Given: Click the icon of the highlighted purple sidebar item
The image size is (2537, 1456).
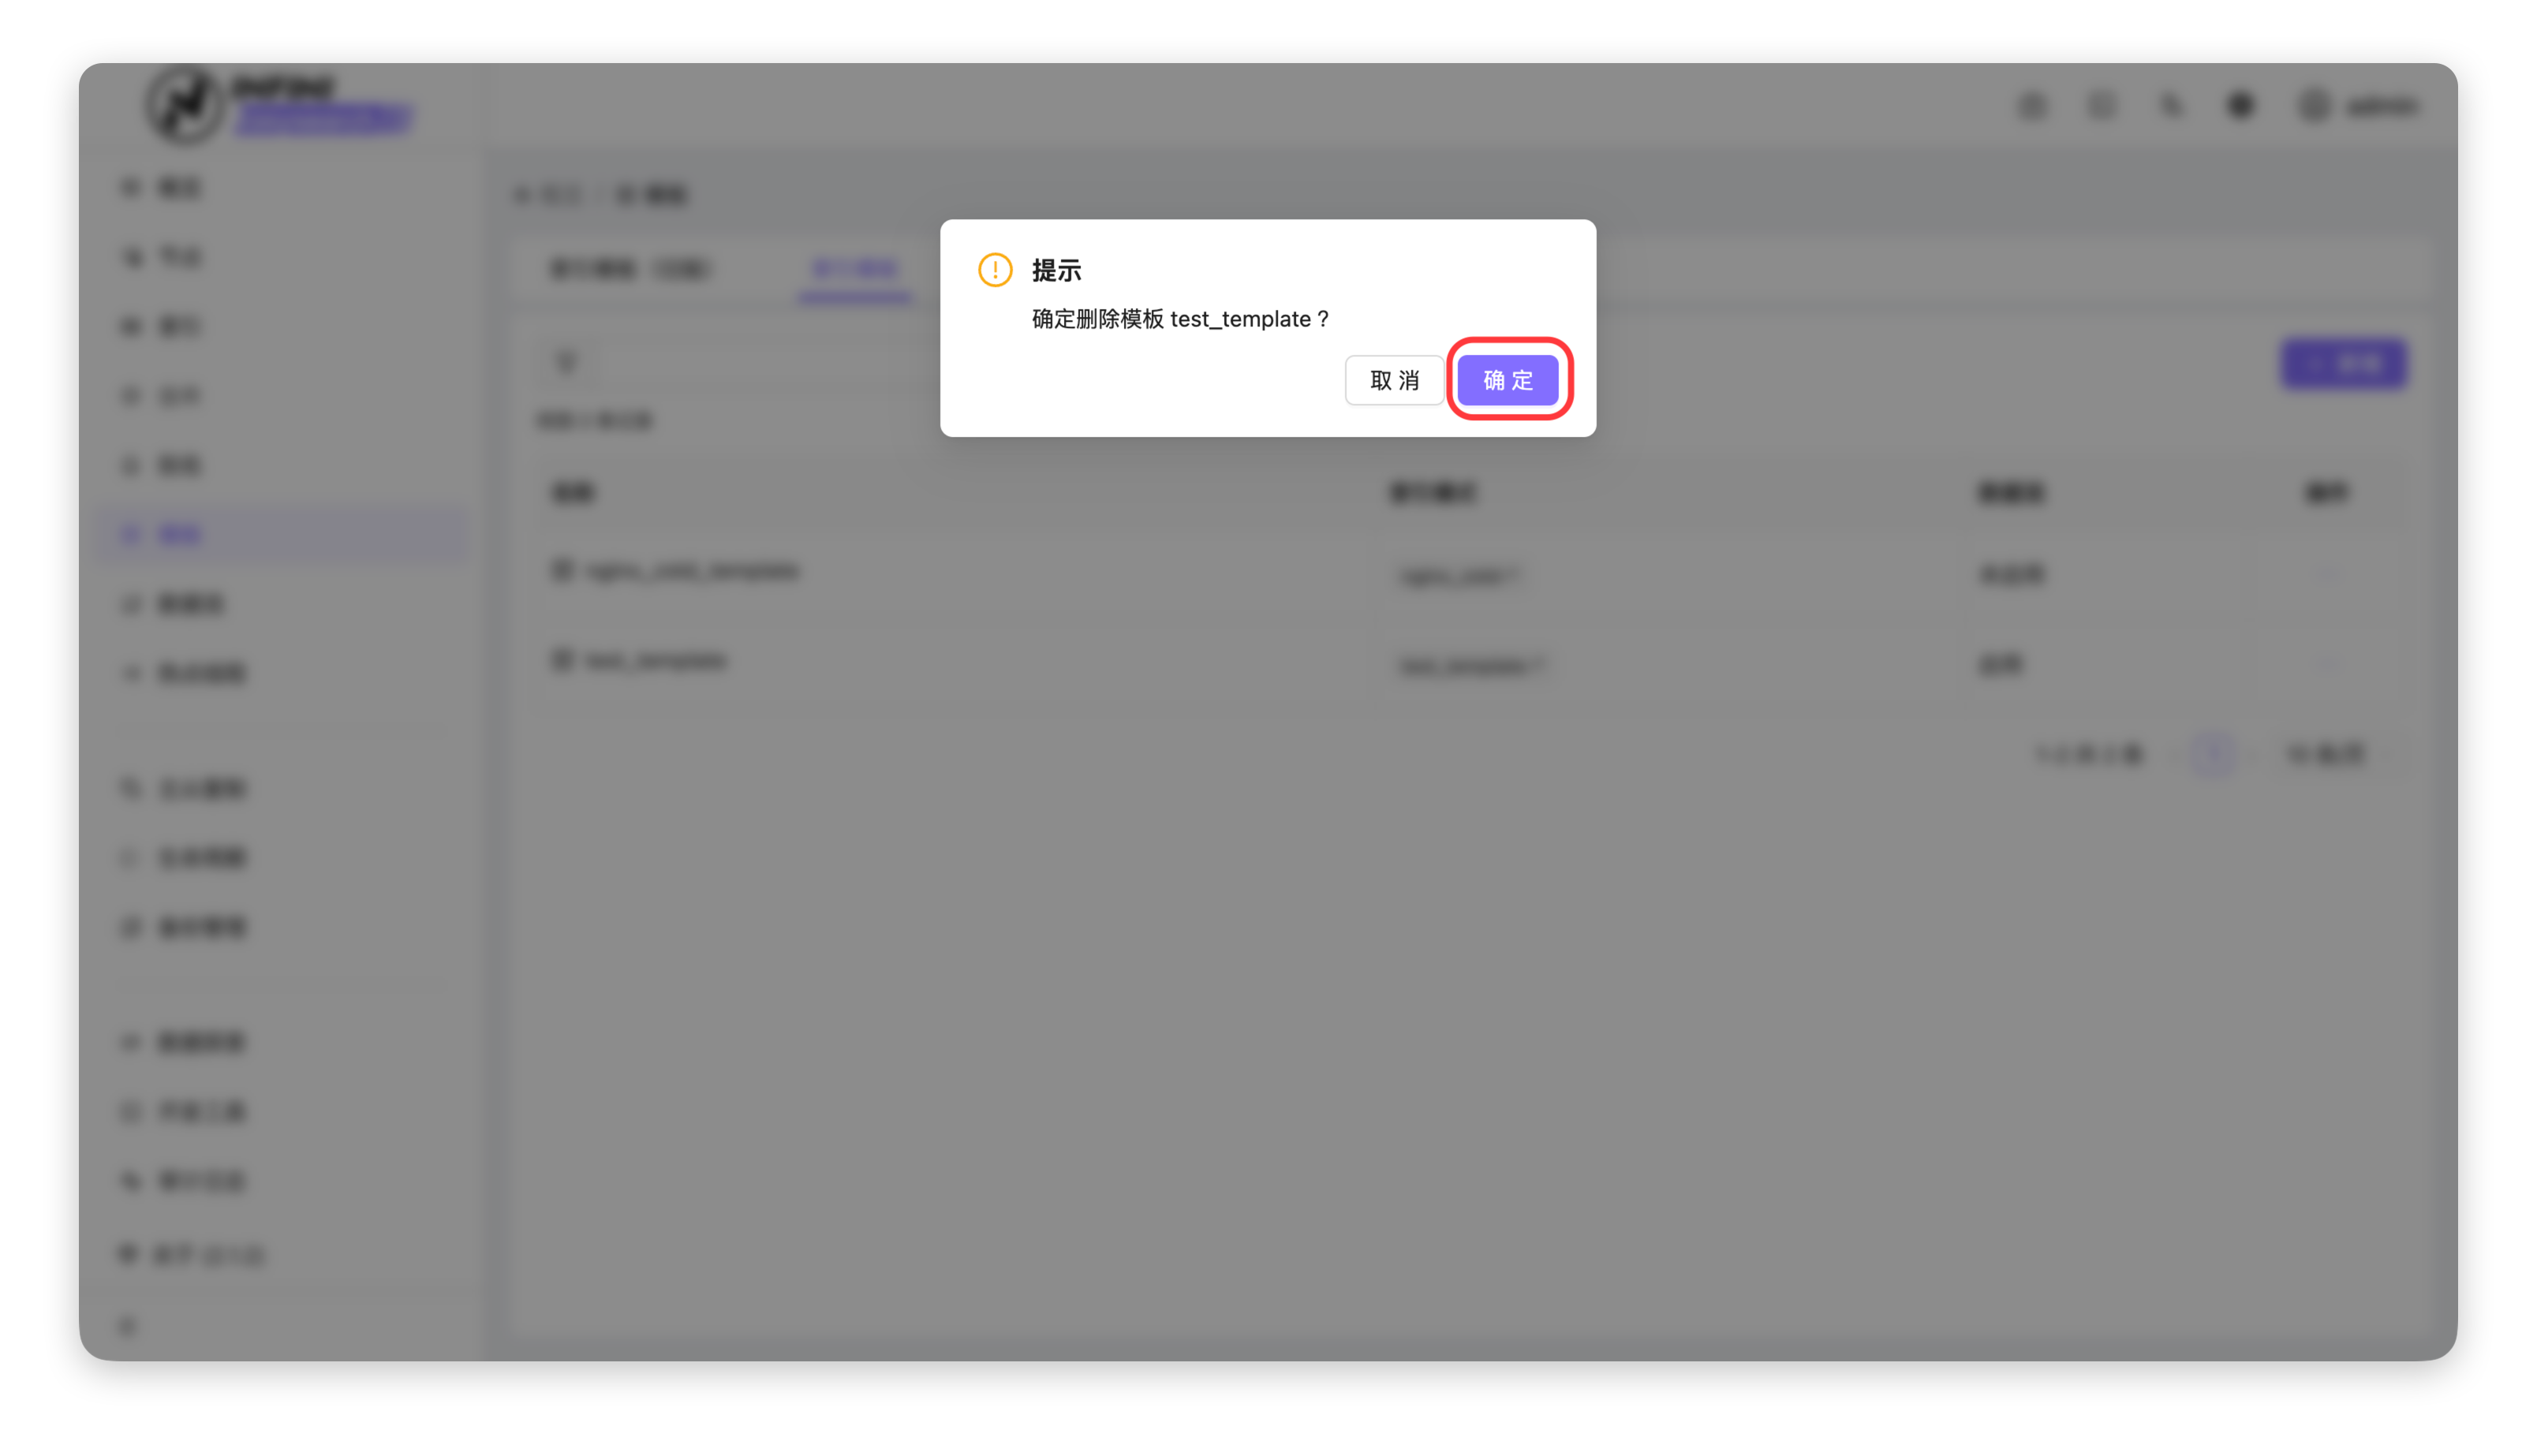Looking at the screenshot, I should click(130, 535).
